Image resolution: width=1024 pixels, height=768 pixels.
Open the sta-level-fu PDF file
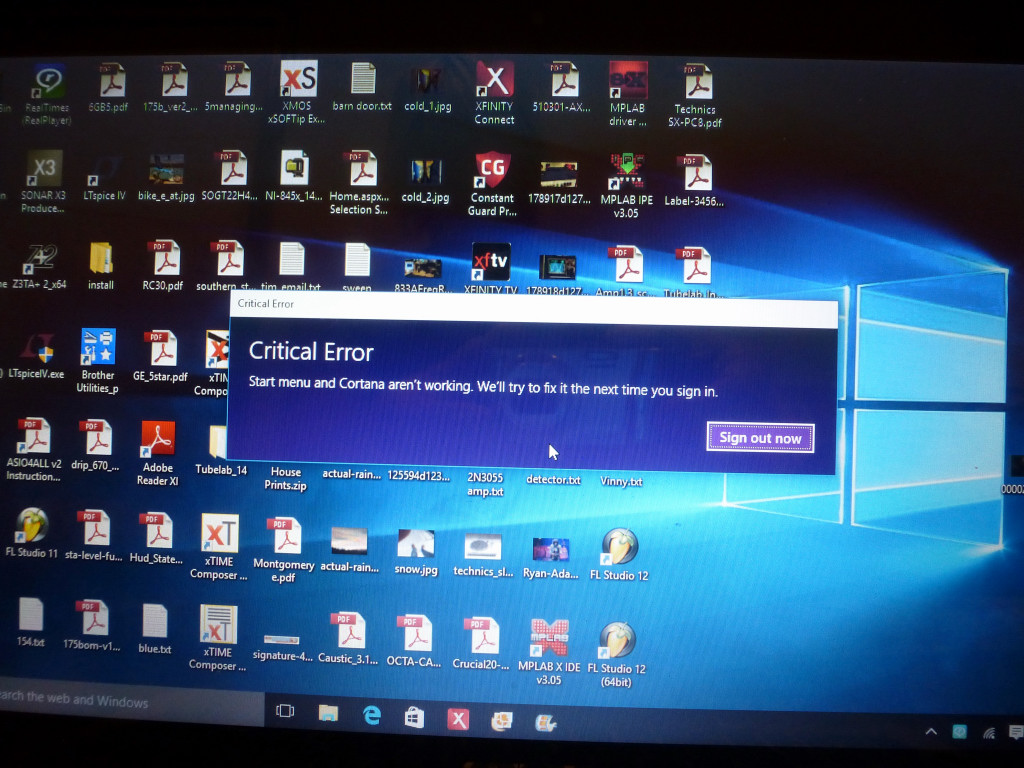tap(93, 536)
